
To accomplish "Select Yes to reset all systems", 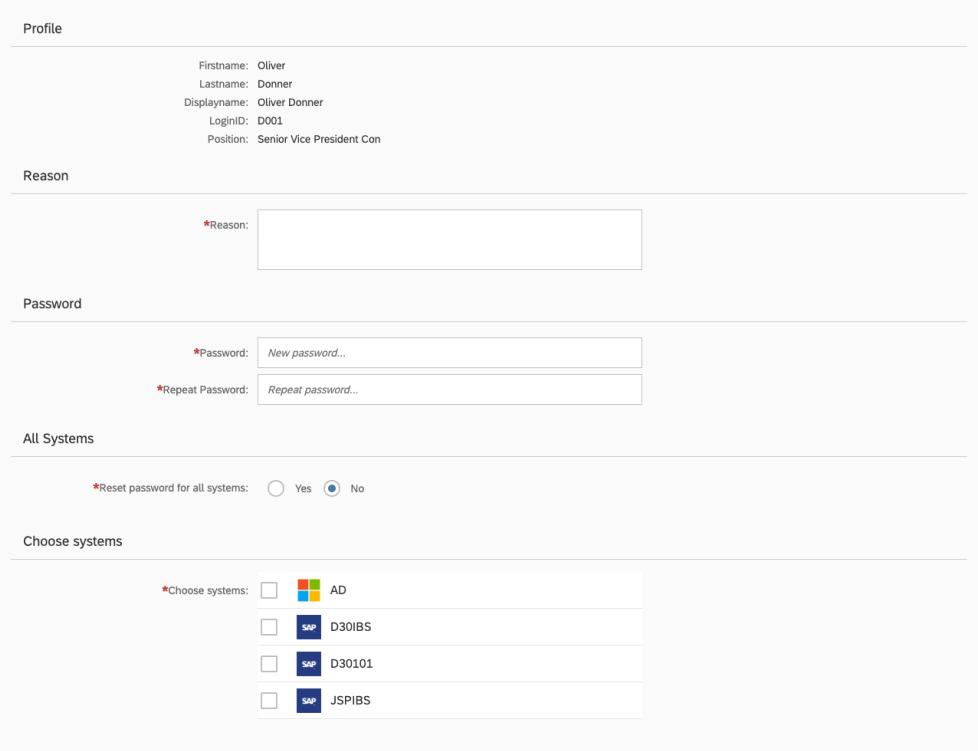I will (276, 489).
